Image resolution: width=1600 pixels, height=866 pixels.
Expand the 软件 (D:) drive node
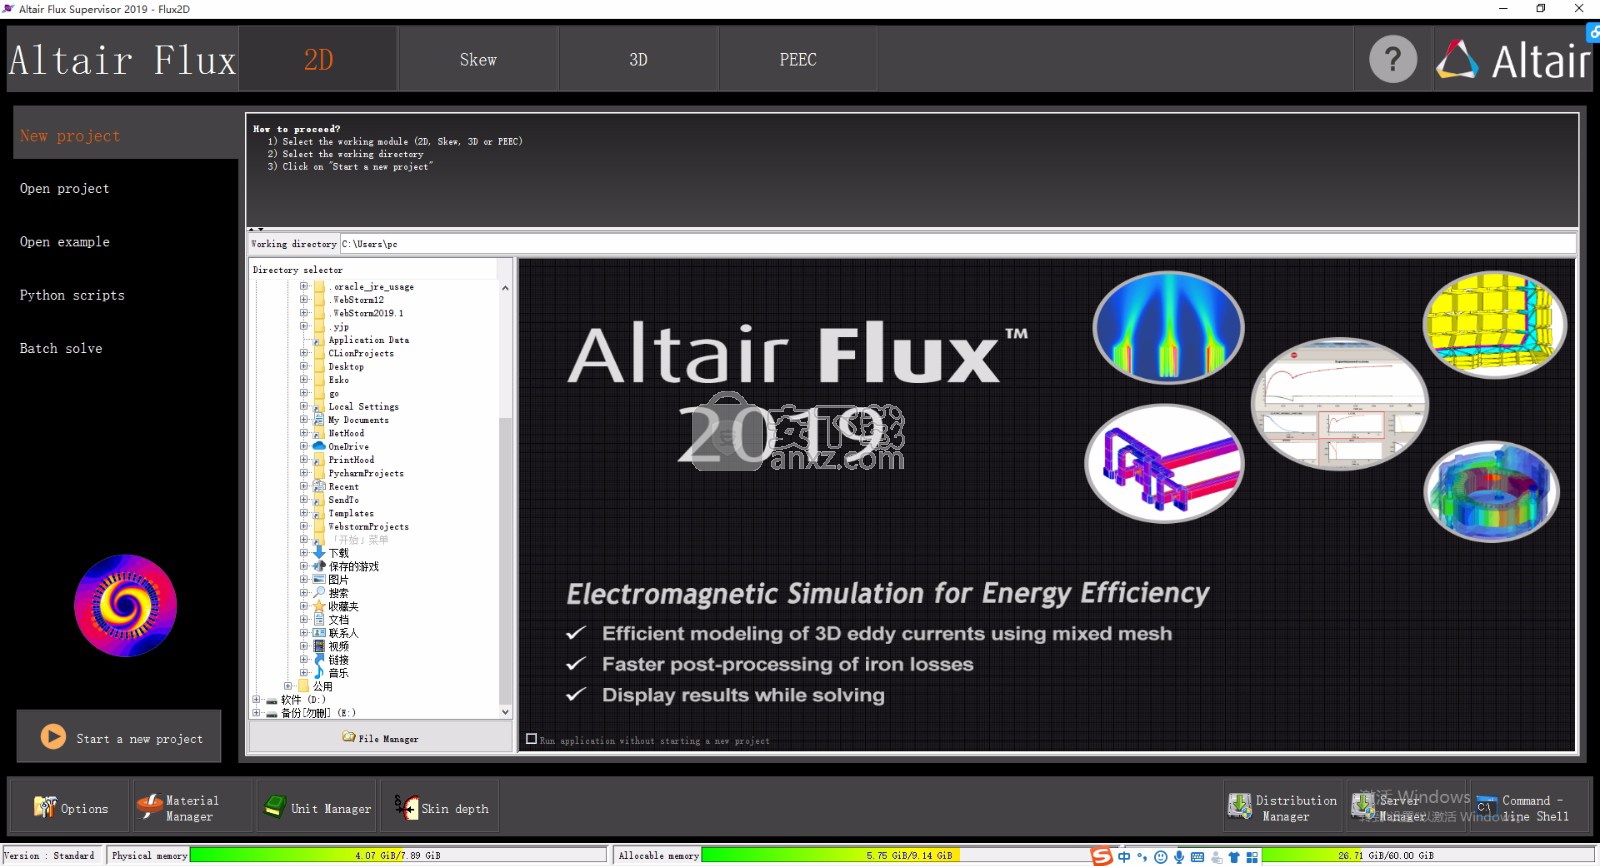point(257,700)
